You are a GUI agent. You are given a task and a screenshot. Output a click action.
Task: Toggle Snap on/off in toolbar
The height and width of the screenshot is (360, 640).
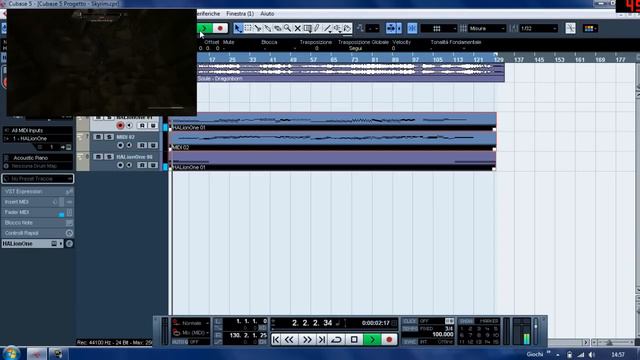point(412,28)
